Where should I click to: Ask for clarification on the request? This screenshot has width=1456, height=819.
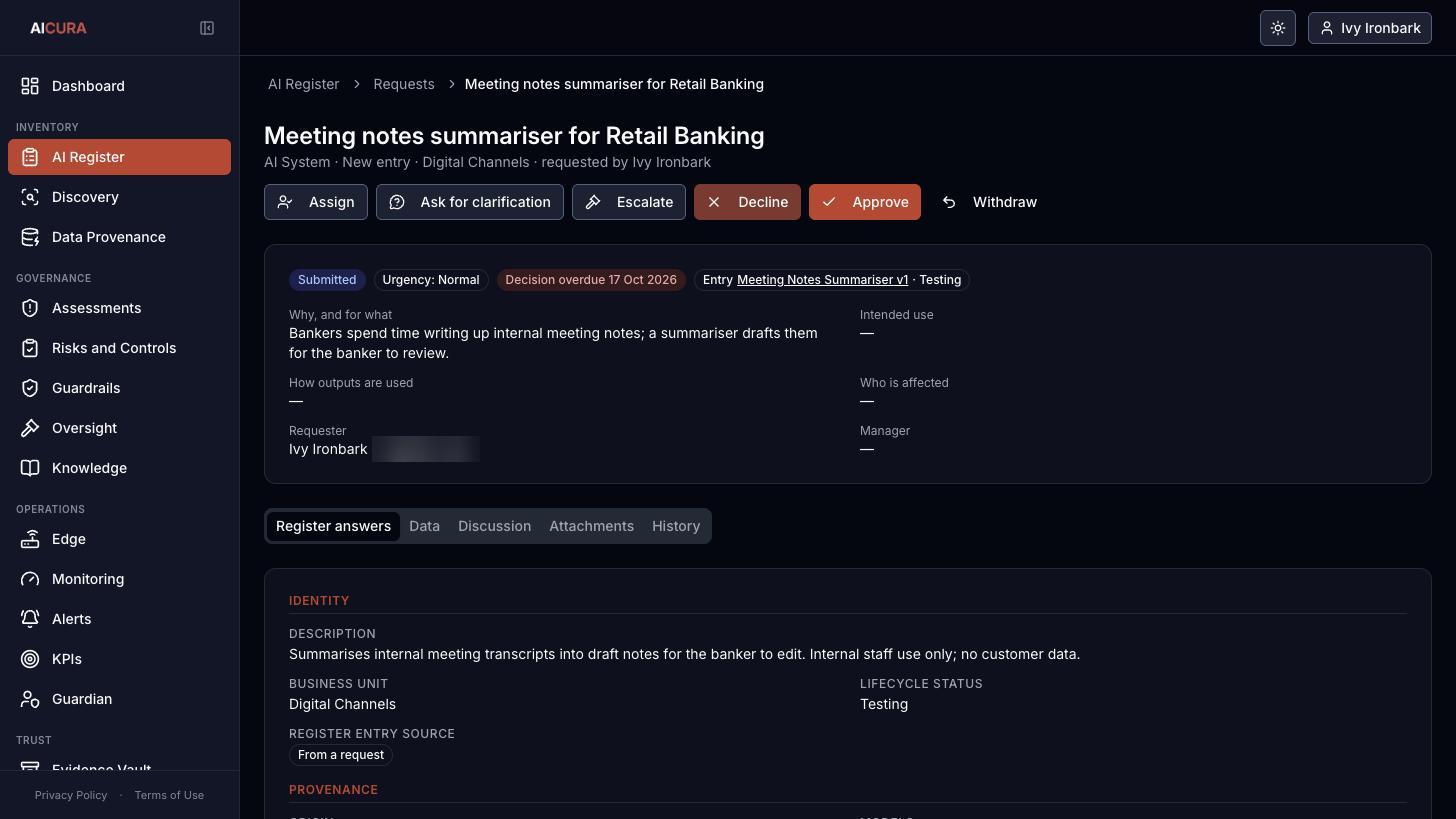point(470,202)
